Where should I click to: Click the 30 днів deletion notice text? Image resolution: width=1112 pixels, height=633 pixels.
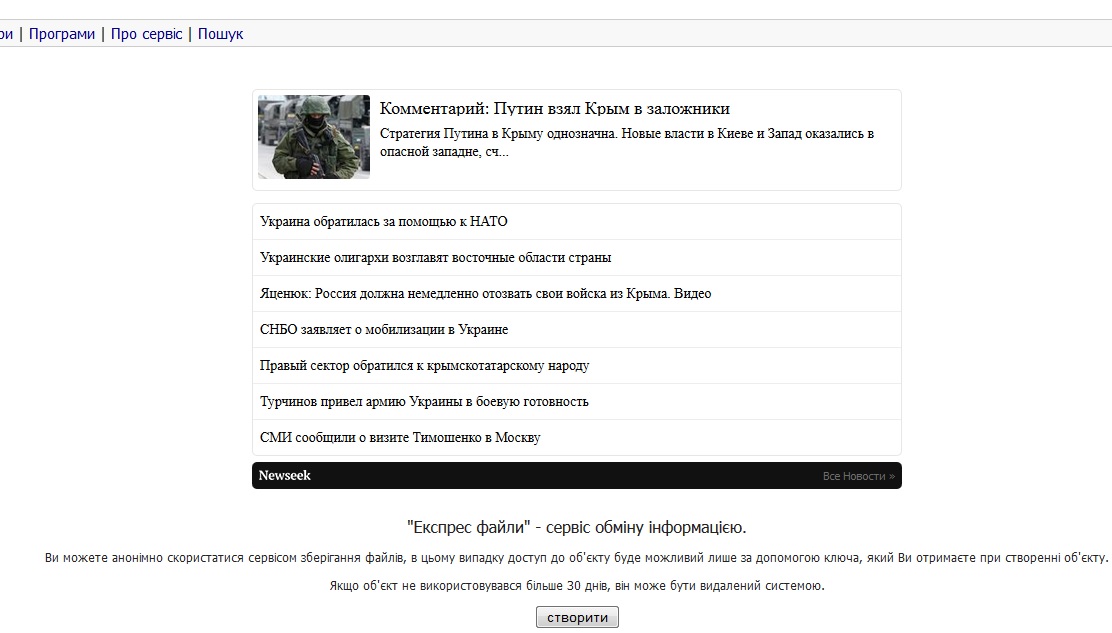[x=576, y=586]
